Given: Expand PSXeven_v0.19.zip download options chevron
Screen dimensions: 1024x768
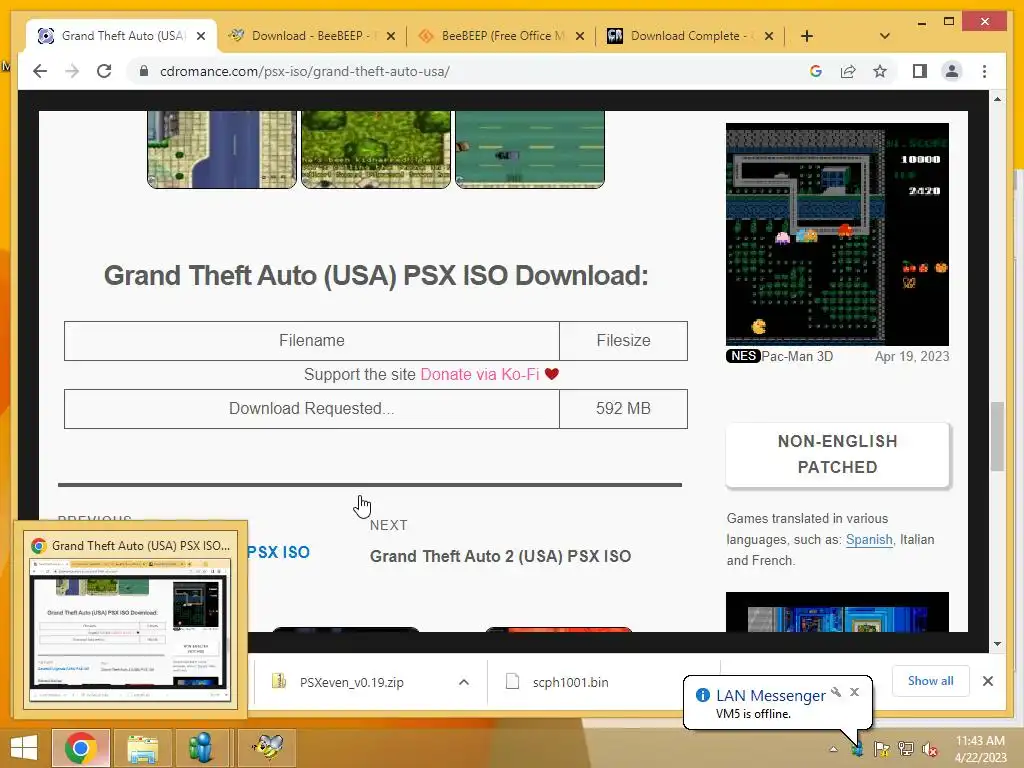Looking at the screenshot, I should pos(464,682).
